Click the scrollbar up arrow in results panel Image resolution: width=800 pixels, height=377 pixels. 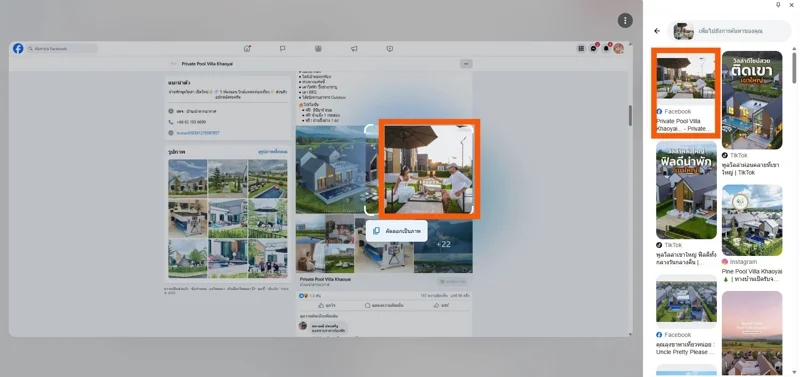pos(794,48)
